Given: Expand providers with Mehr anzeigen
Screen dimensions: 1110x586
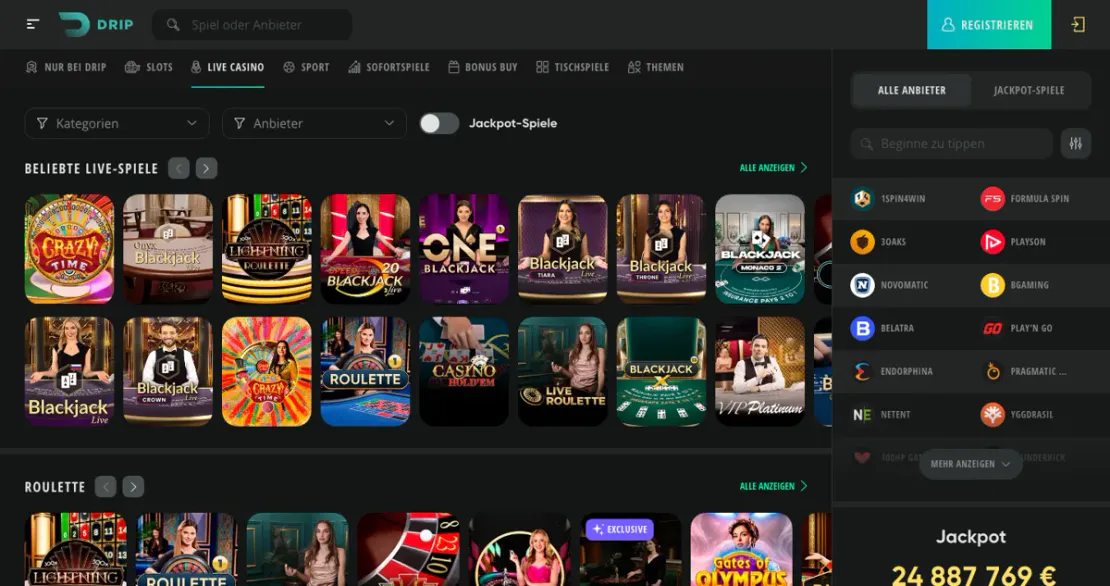Looking at the screenshot, I should 971,464.
